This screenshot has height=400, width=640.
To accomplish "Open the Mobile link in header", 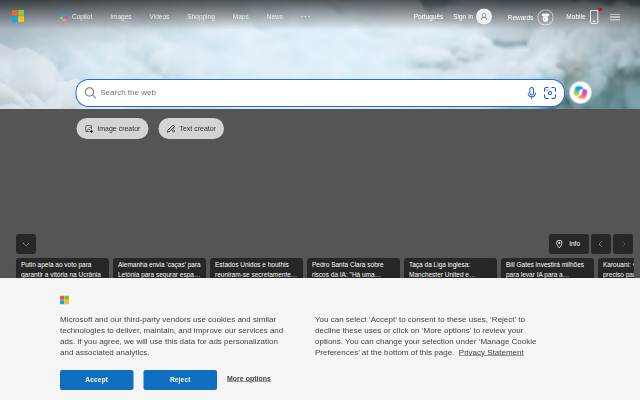I will pyautogui.click(x=576, y=17).
